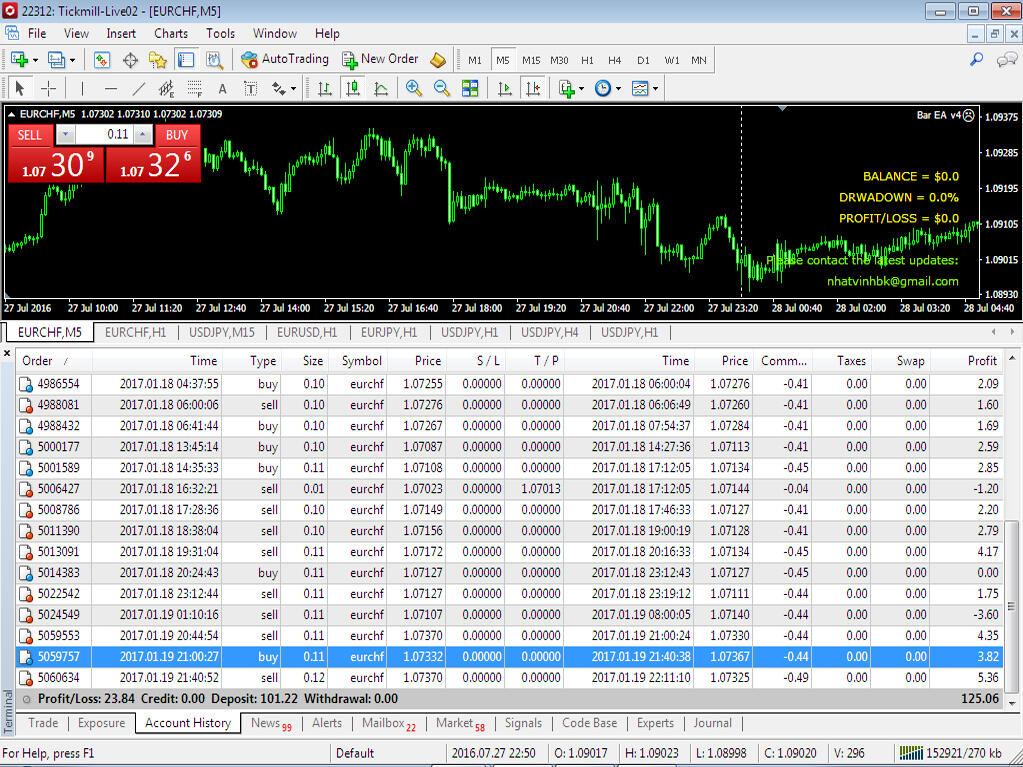
Task: Select the M30 timeframe
Action: (559, 60)
